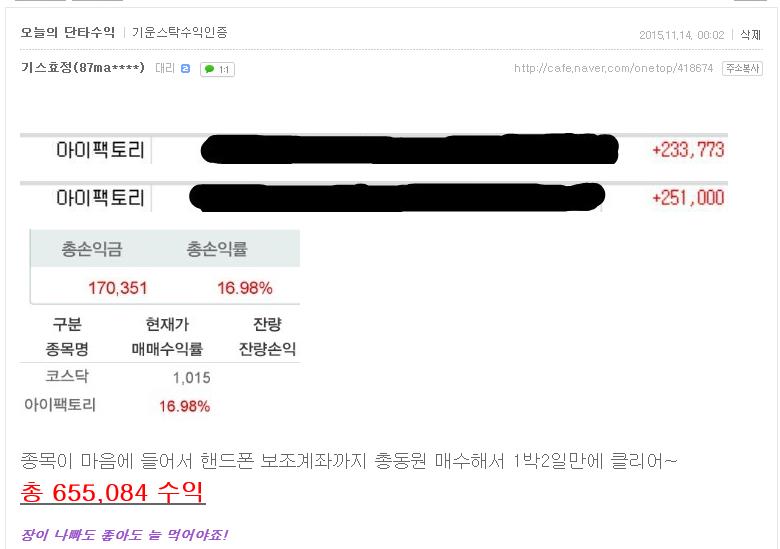
Task: Click author name 기스효정(87ma****)
Action: click(83, 67)
